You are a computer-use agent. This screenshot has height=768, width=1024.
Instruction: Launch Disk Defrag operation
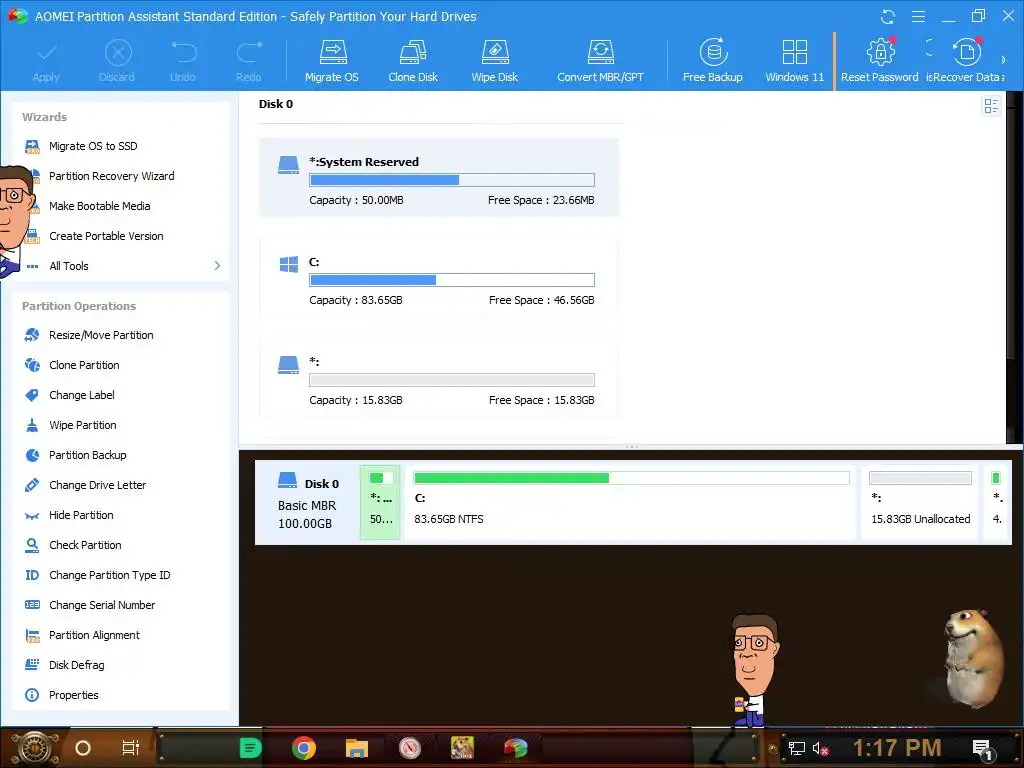pos(76,665)
